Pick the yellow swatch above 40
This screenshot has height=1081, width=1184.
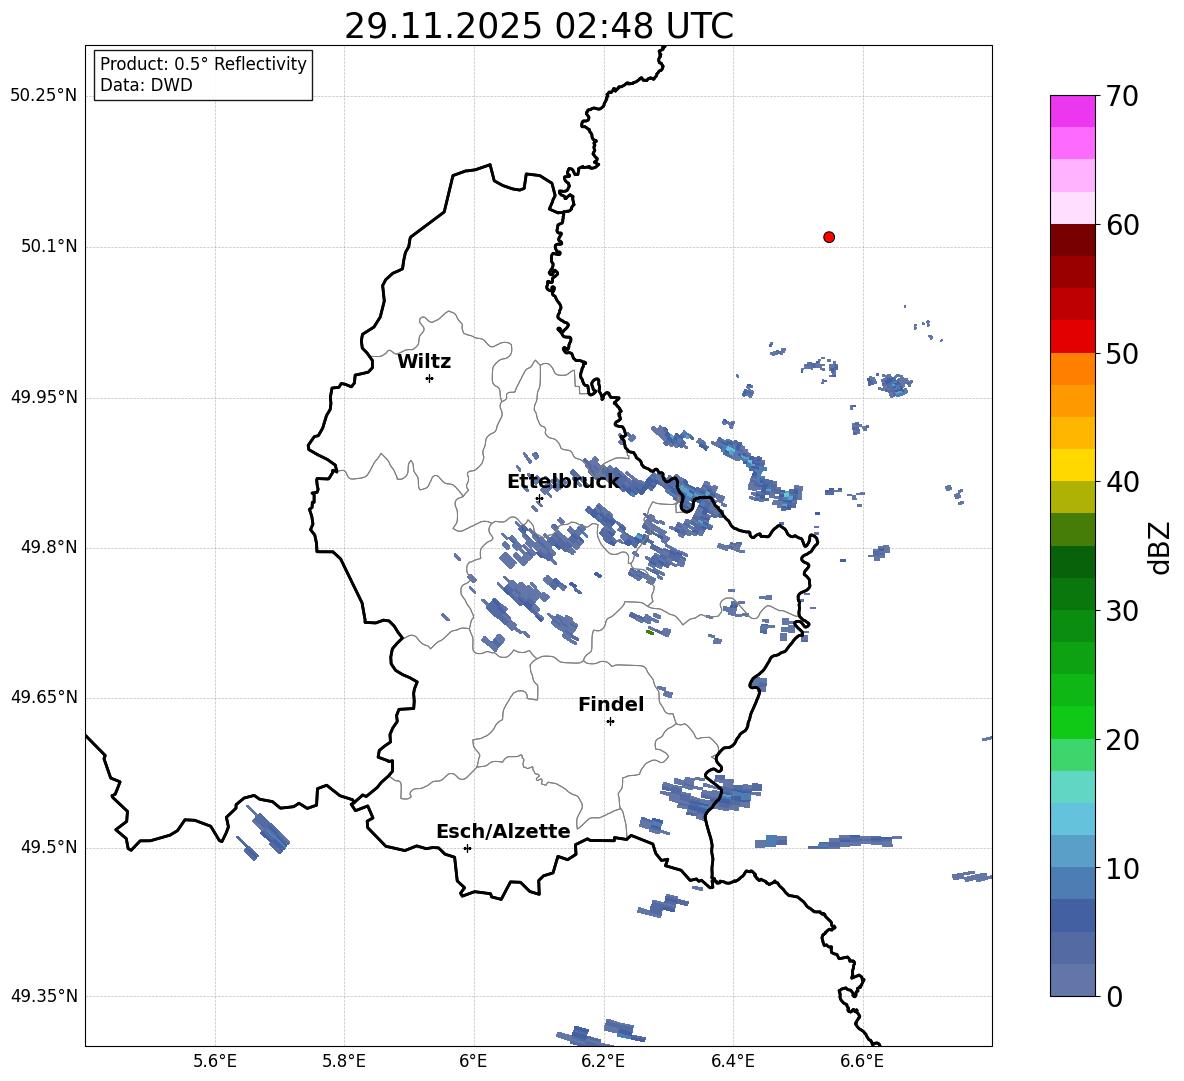pyautogui.click(x=1072, y=465)
